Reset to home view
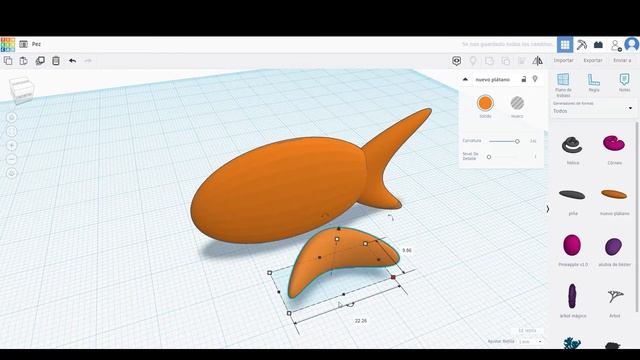This screenshot has width=640, height=360. [x=12, y=118]
